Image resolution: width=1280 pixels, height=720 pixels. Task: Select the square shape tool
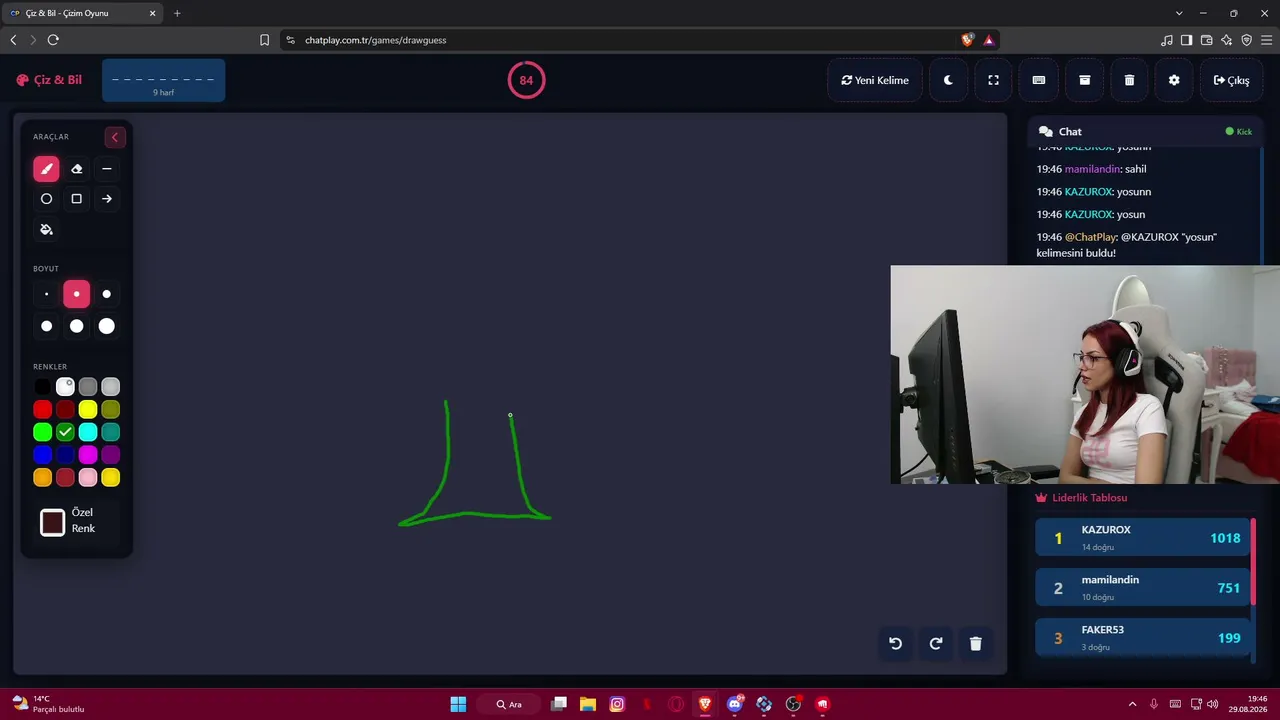(76, 199)
